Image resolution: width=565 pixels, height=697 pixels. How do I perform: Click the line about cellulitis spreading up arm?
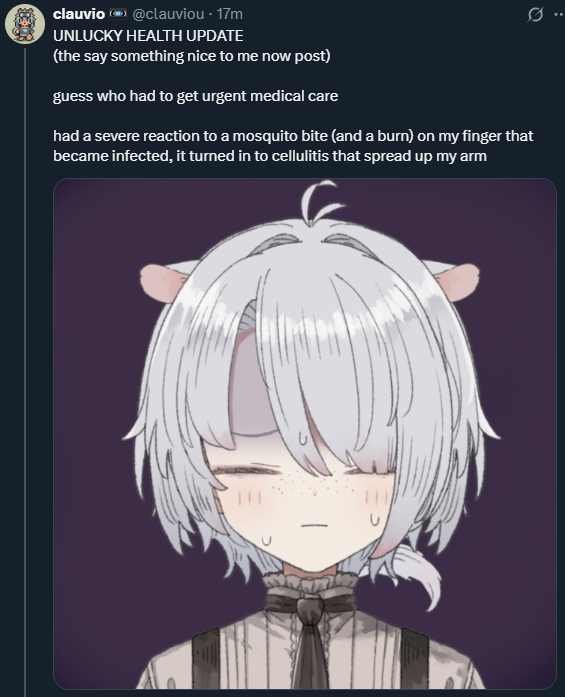[x=270, y=156]
